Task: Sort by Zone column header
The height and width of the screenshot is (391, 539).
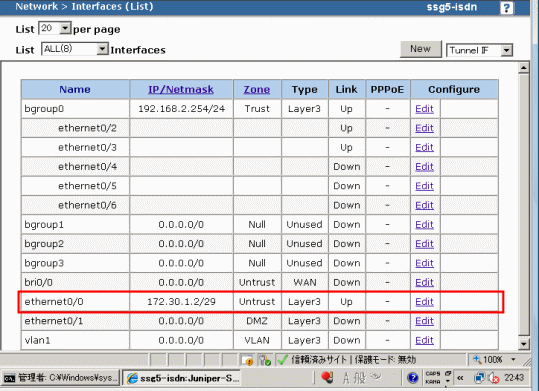Action: tap(257, 89)
